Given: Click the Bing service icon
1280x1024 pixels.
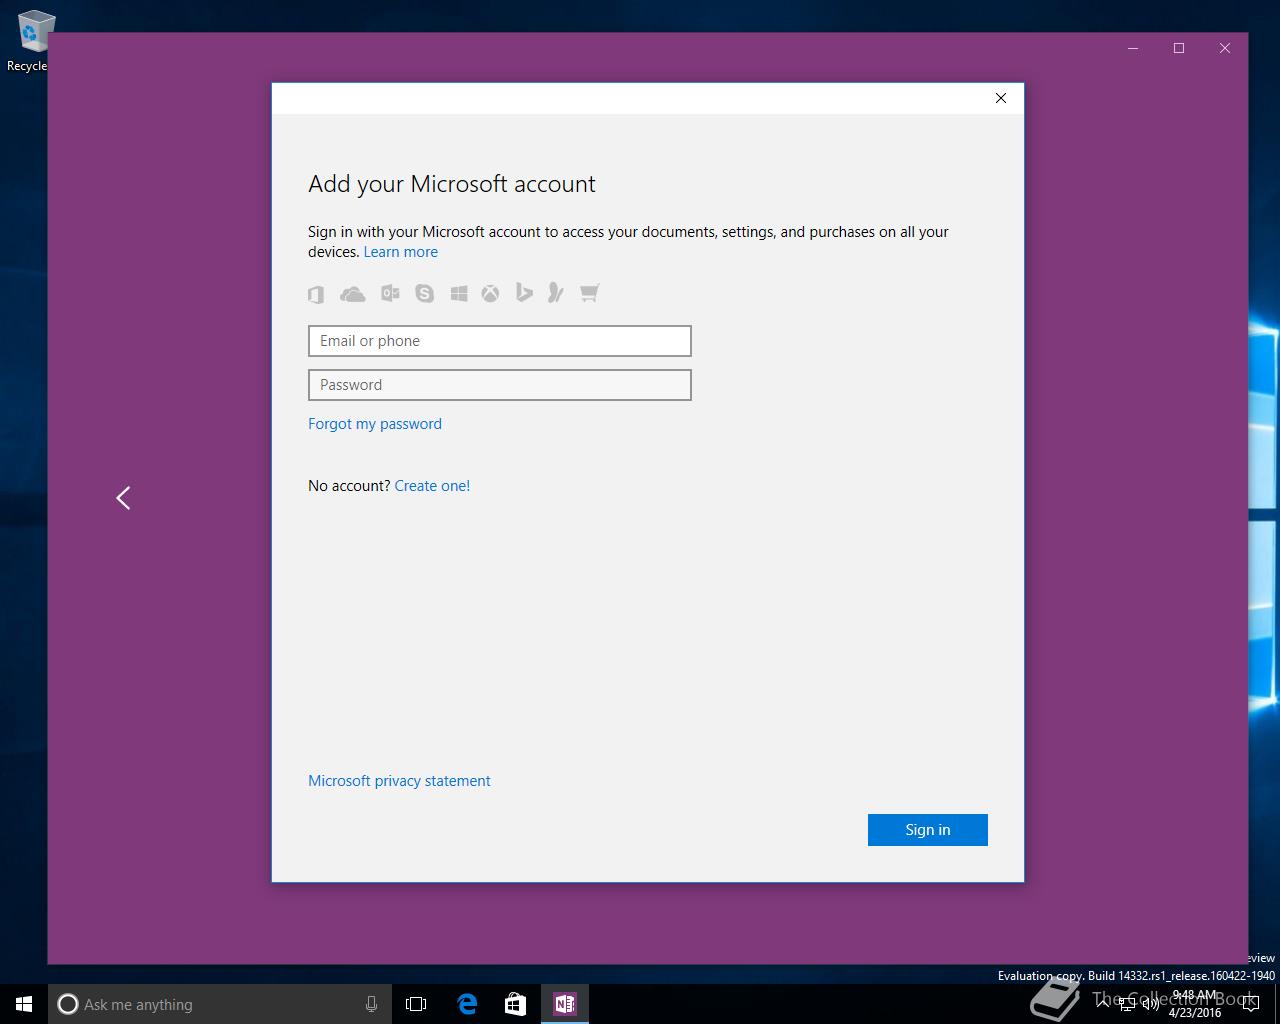Looking at the screenshot, I should click(x=524, y=292).
